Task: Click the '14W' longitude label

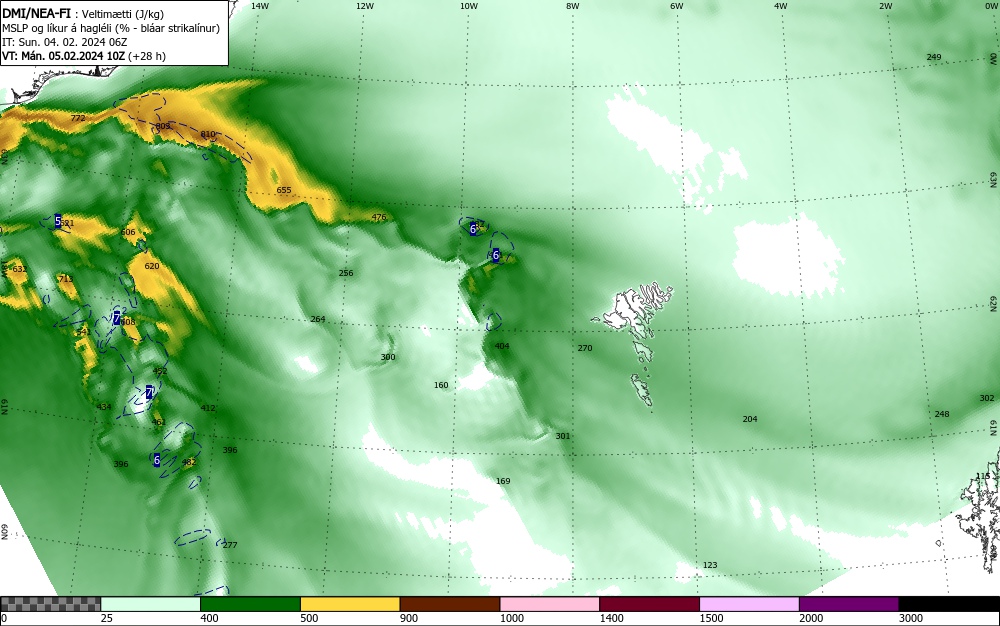Action: click(260, 6)
